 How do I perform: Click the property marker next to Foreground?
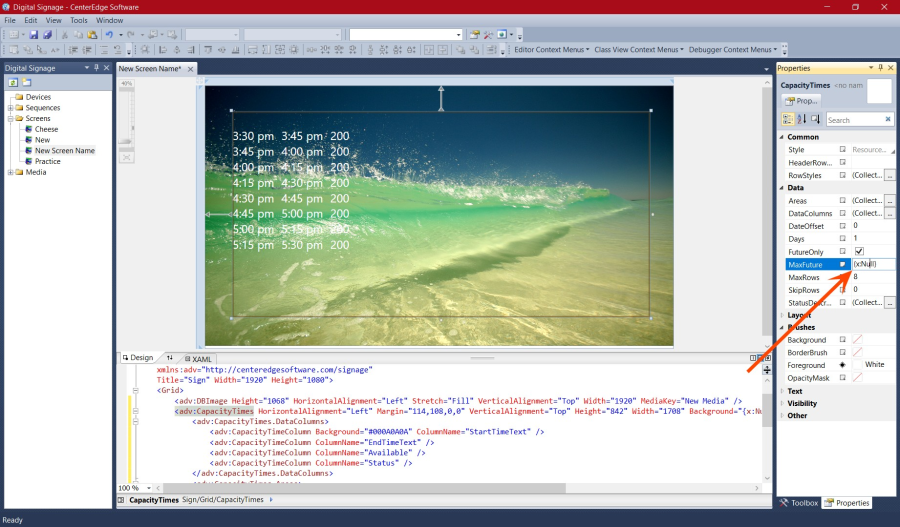point(843,365)
